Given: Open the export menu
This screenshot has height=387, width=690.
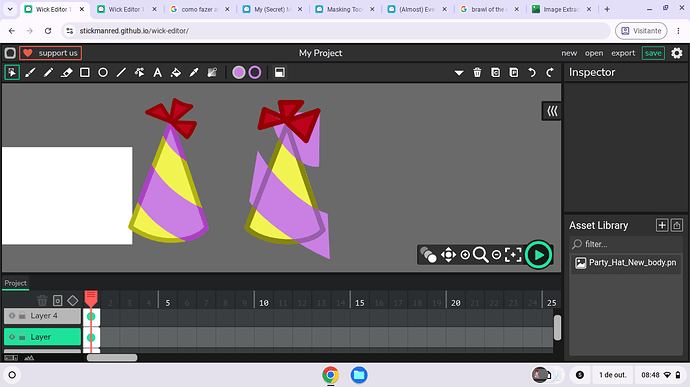Looking at the screenshot, I should (x=623, y=53).
